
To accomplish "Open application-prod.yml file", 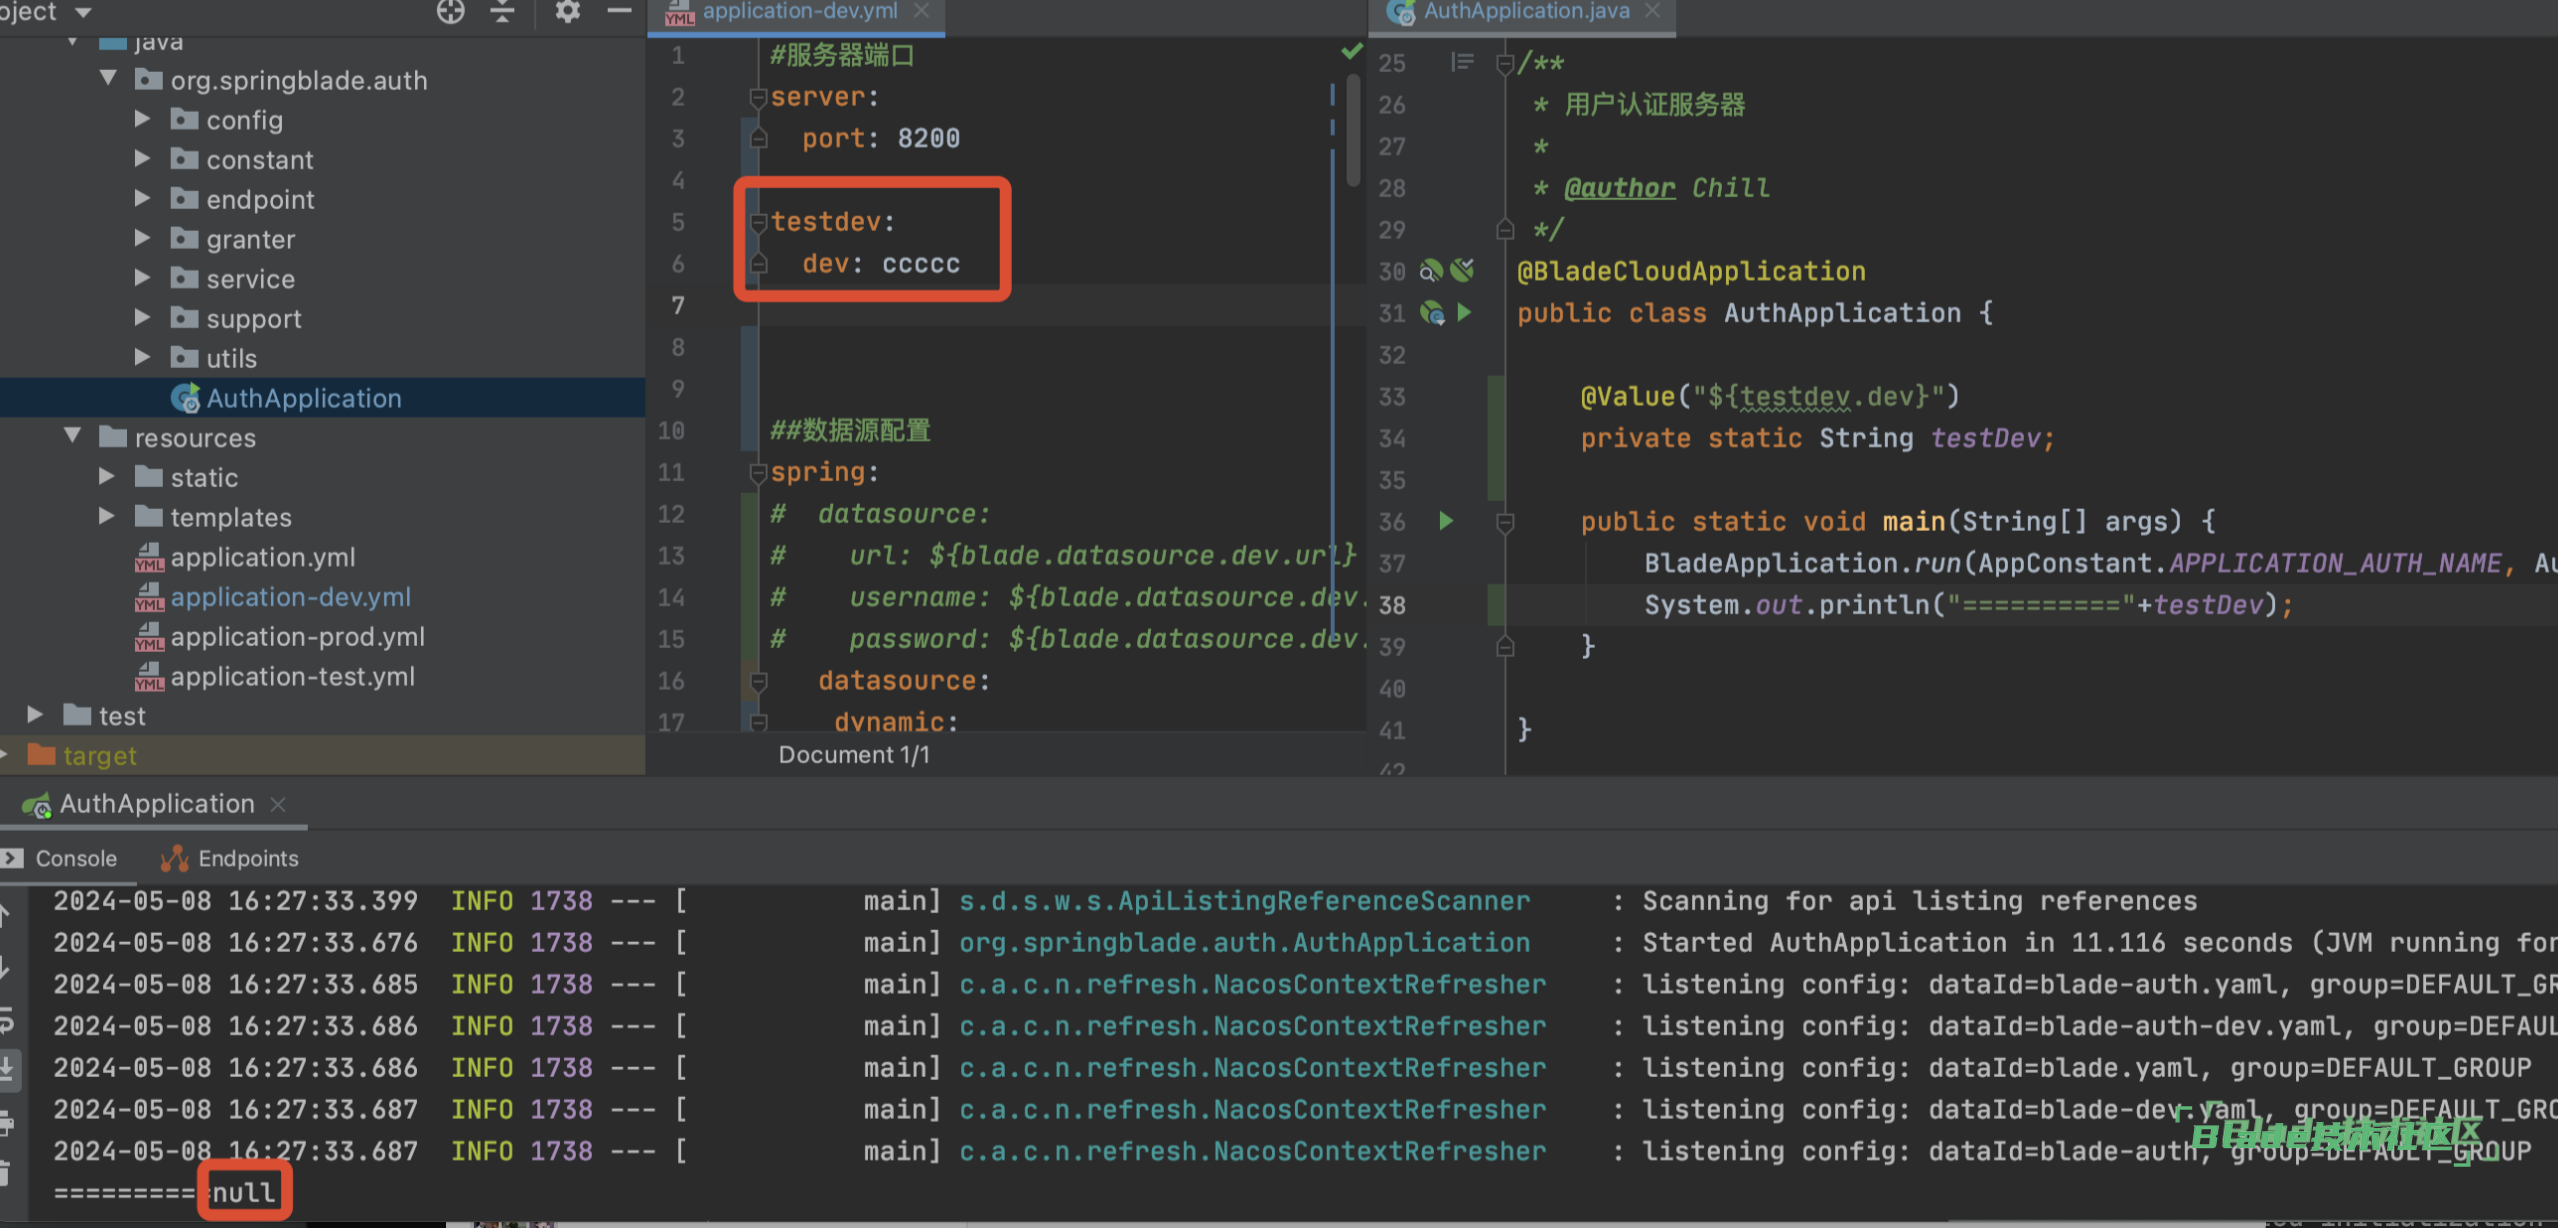I will (297, 637).
